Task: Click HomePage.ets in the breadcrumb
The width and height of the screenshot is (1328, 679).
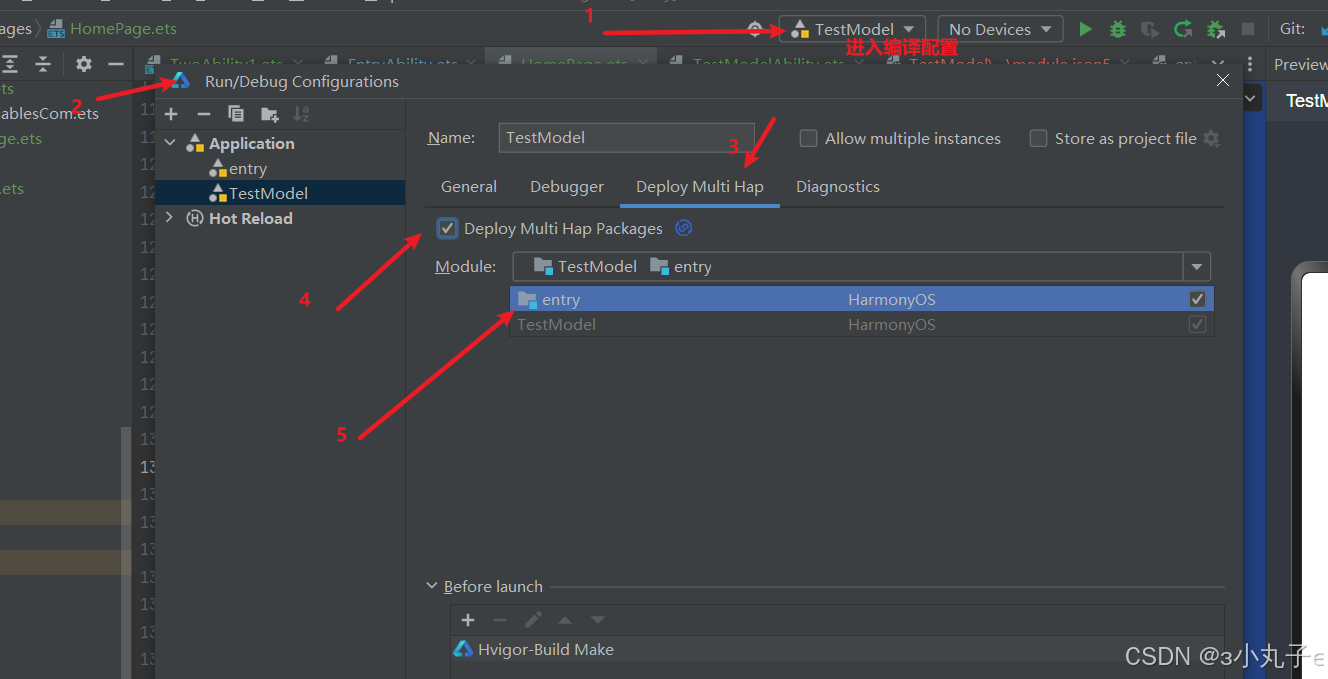Action: [123, 29]
